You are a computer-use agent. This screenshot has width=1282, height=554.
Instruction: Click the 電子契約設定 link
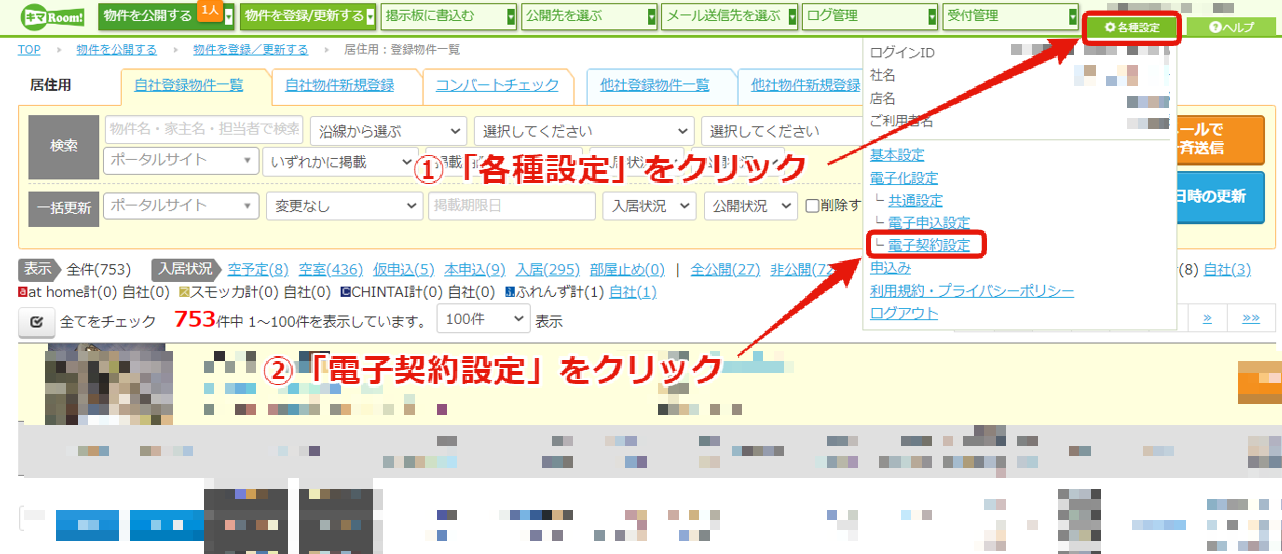tap(929, 245)
